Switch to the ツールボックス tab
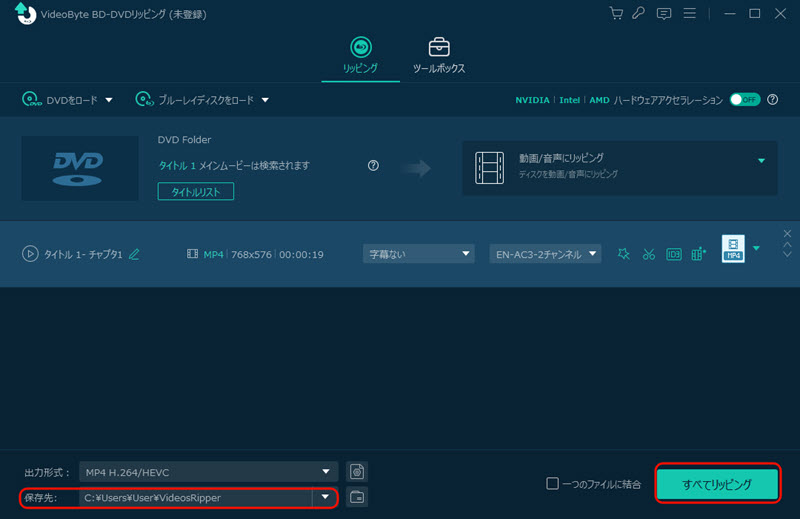Image resolution: width=800 pixels, height=519 pixels. pyautogui.click(x=439, y=56)
